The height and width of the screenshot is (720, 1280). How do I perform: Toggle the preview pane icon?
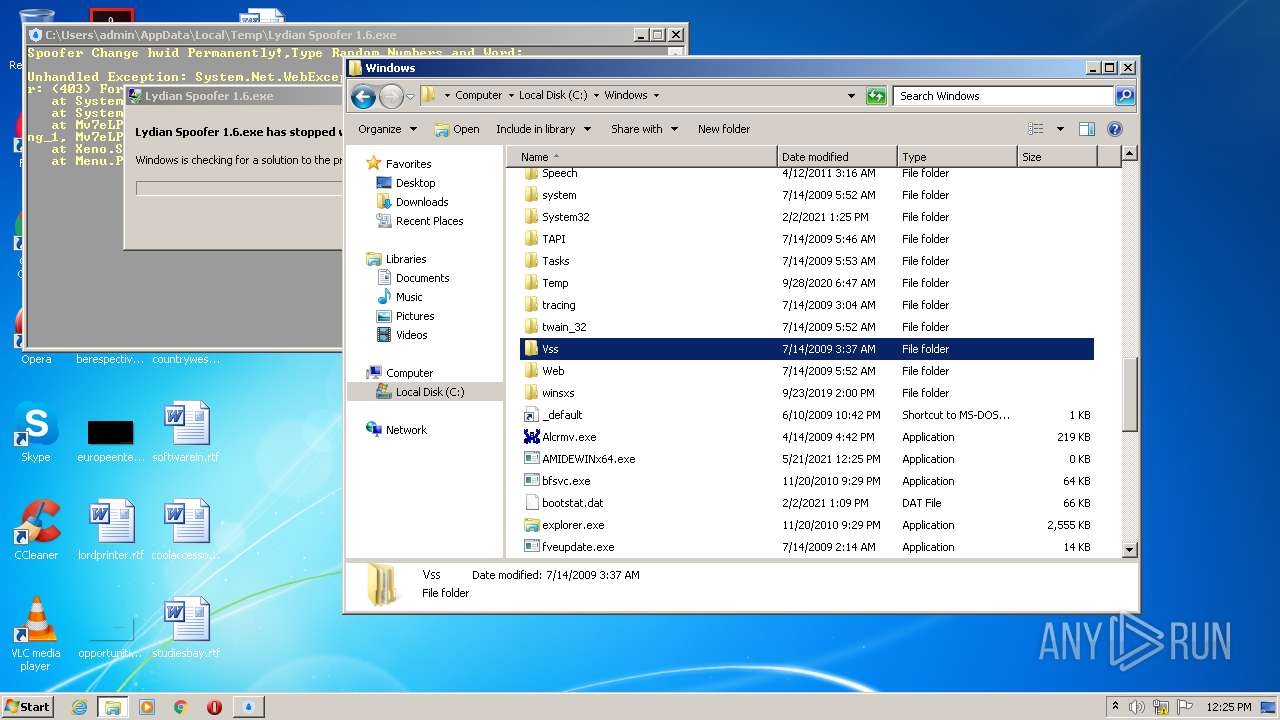click(1087, 129)
